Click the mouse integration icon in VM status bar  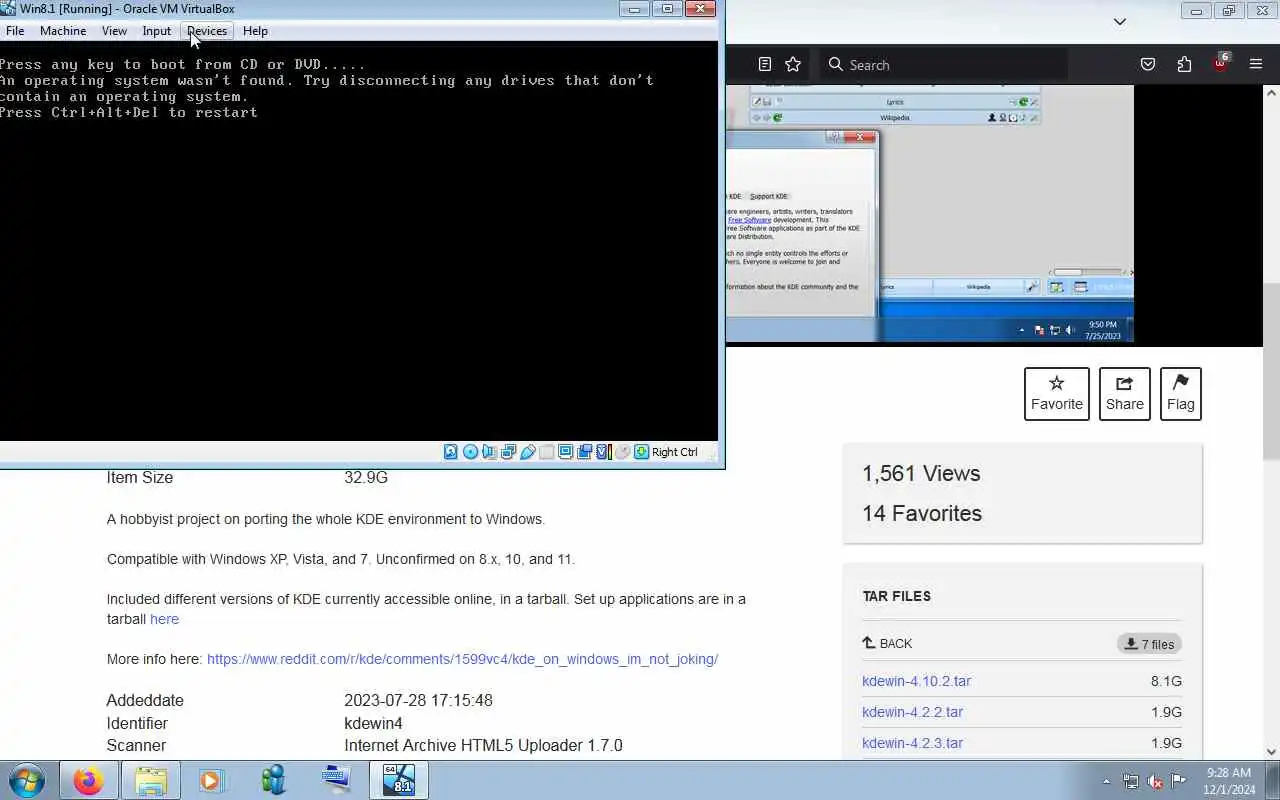point(622,452)
